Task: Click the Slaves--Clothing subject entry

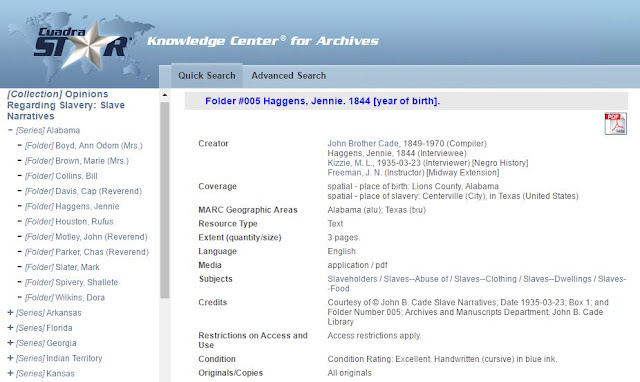Action: click(x=485, y=279)
